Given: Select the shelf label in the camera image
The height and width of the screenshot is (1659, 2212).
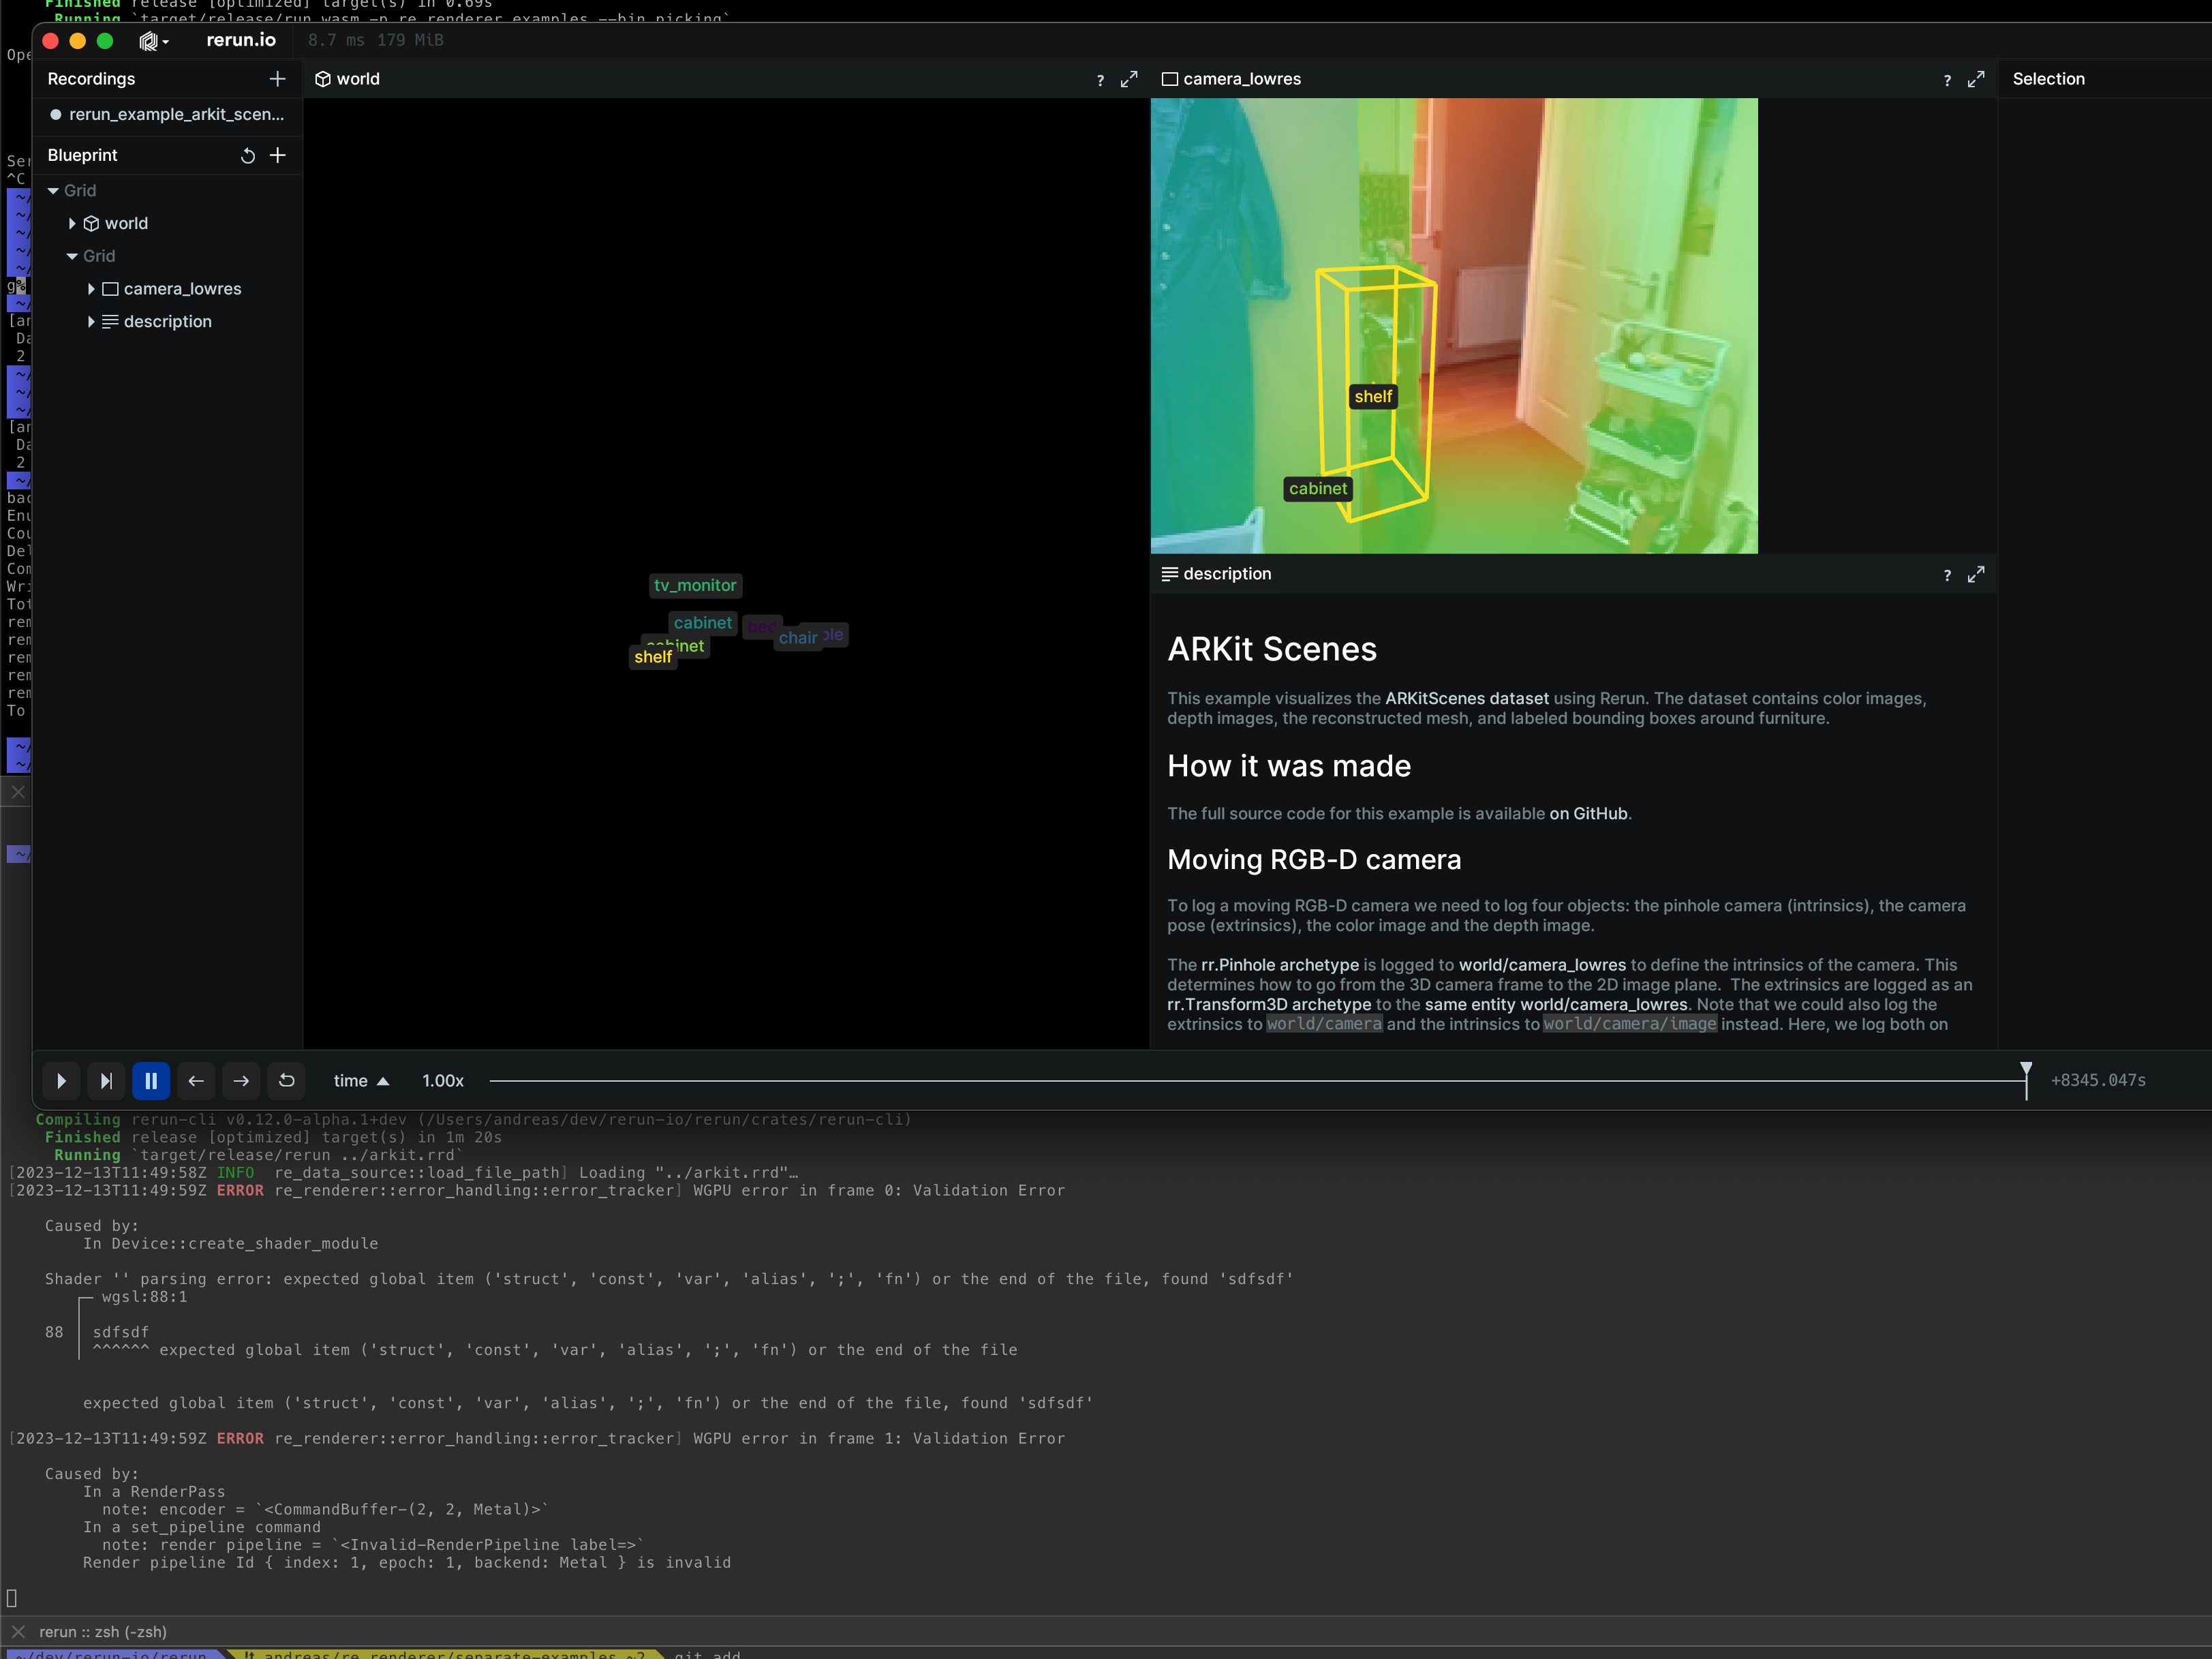Looking at the screenshot, I should tap(1373, 397).
